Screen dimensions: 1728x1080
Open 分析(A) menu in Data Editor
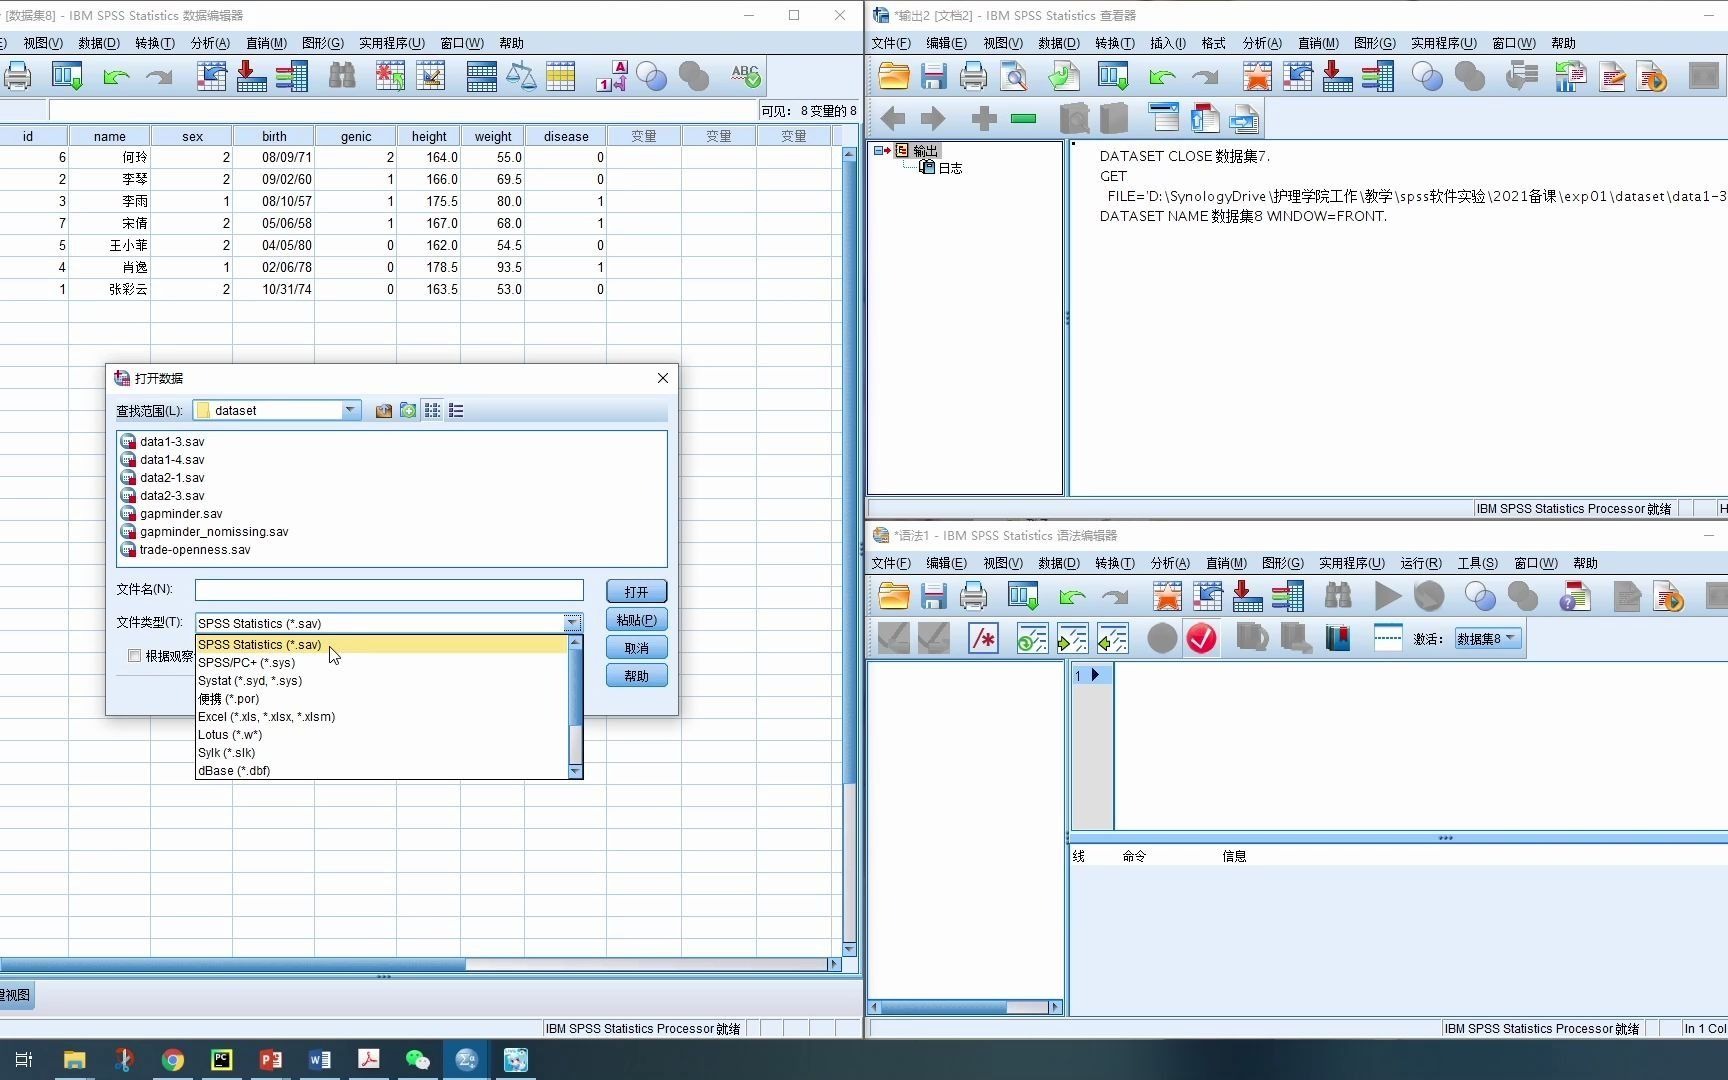210,43
